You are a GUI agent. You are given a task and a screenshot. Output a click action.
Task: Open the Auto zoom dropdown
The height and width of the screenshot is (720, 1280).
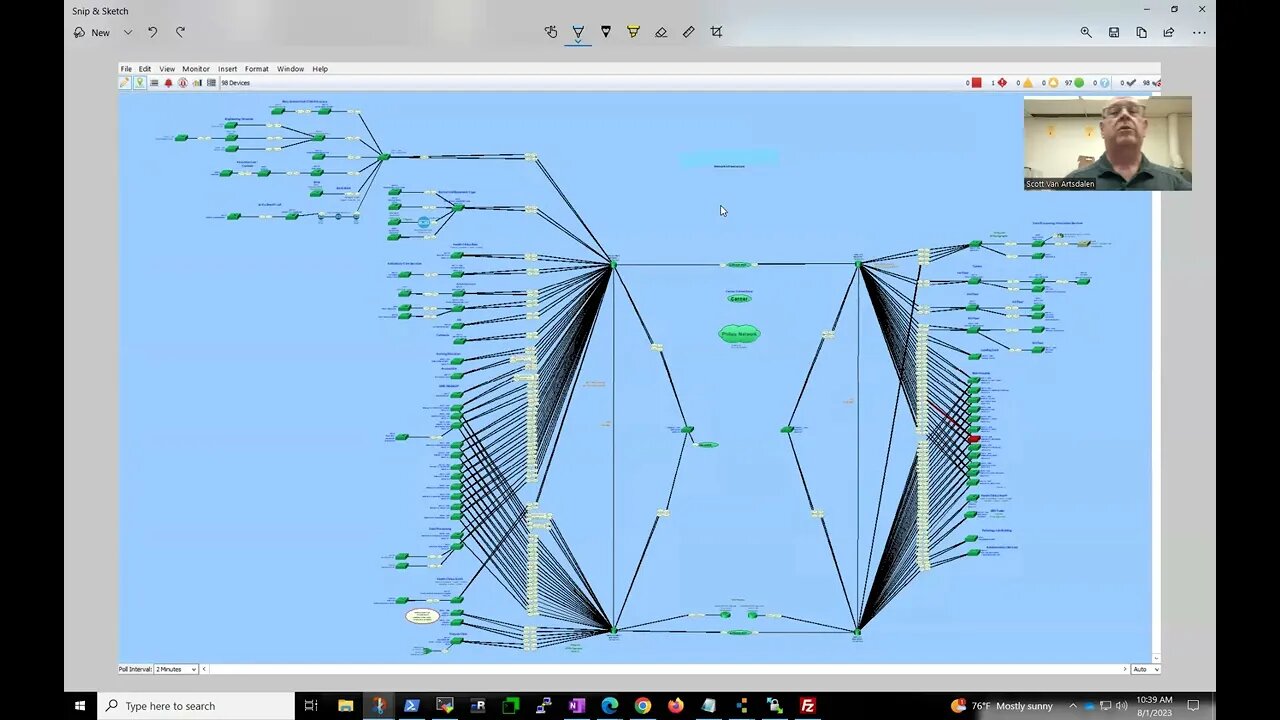[1145, 669]
